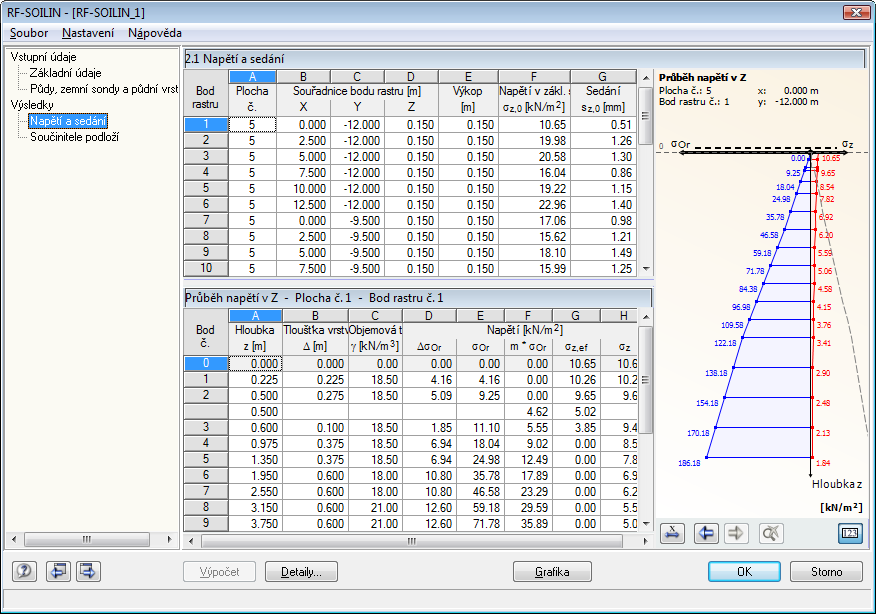This screenshot has width=876, height=614.
Task: Click Výsledky tree heading
Action: click(32, 105)
